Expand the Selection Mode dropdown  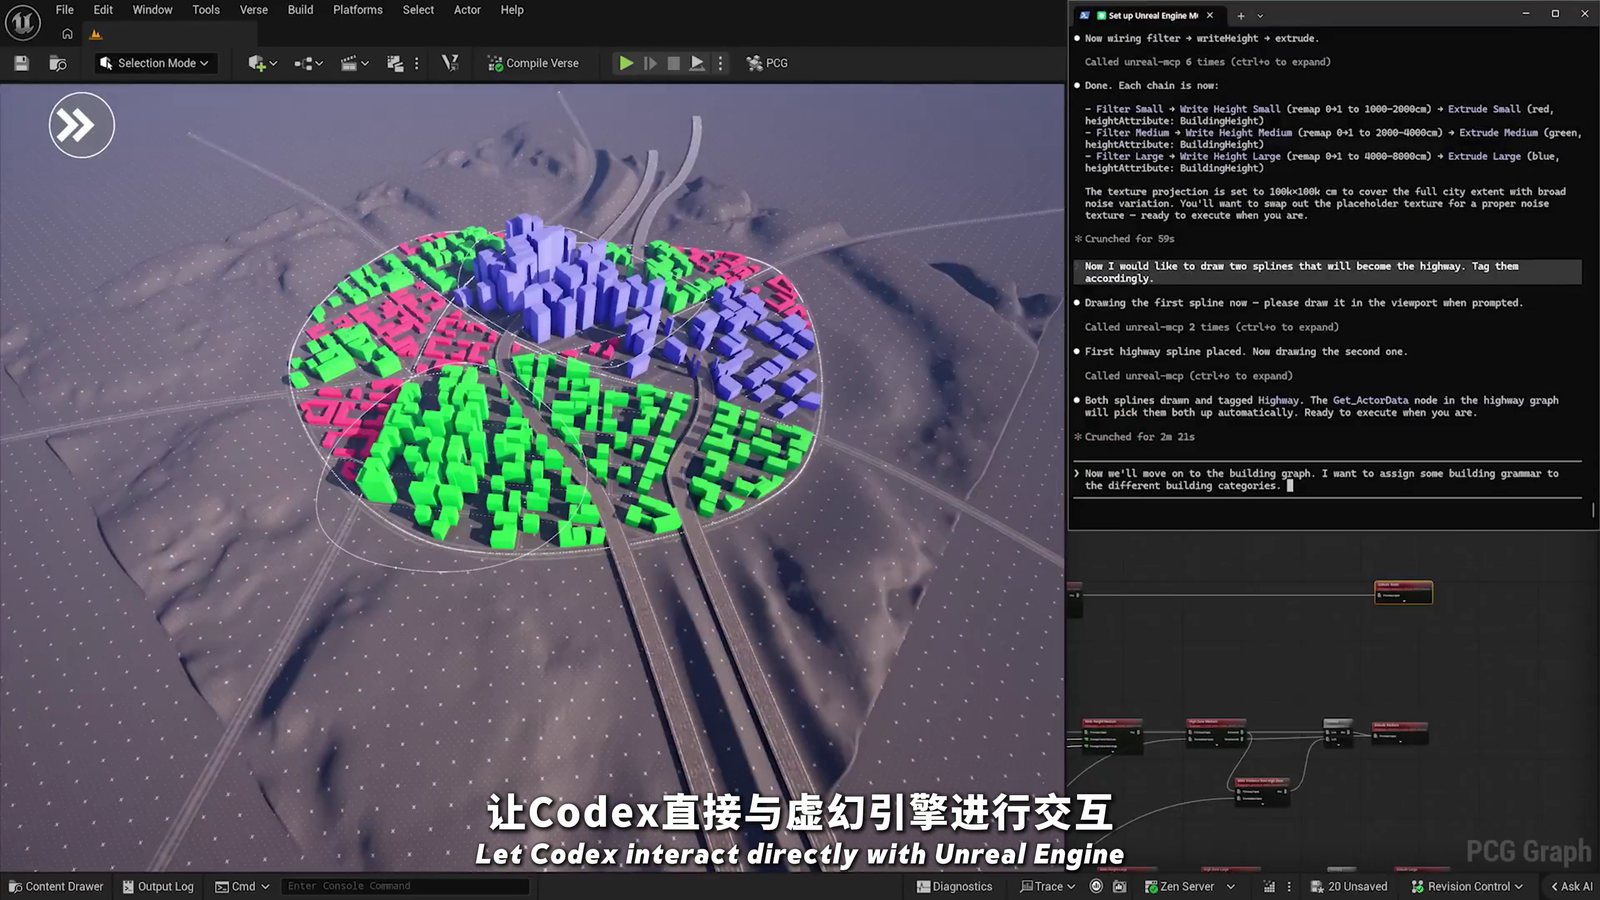pyautogui.click(x=155, y=63)
